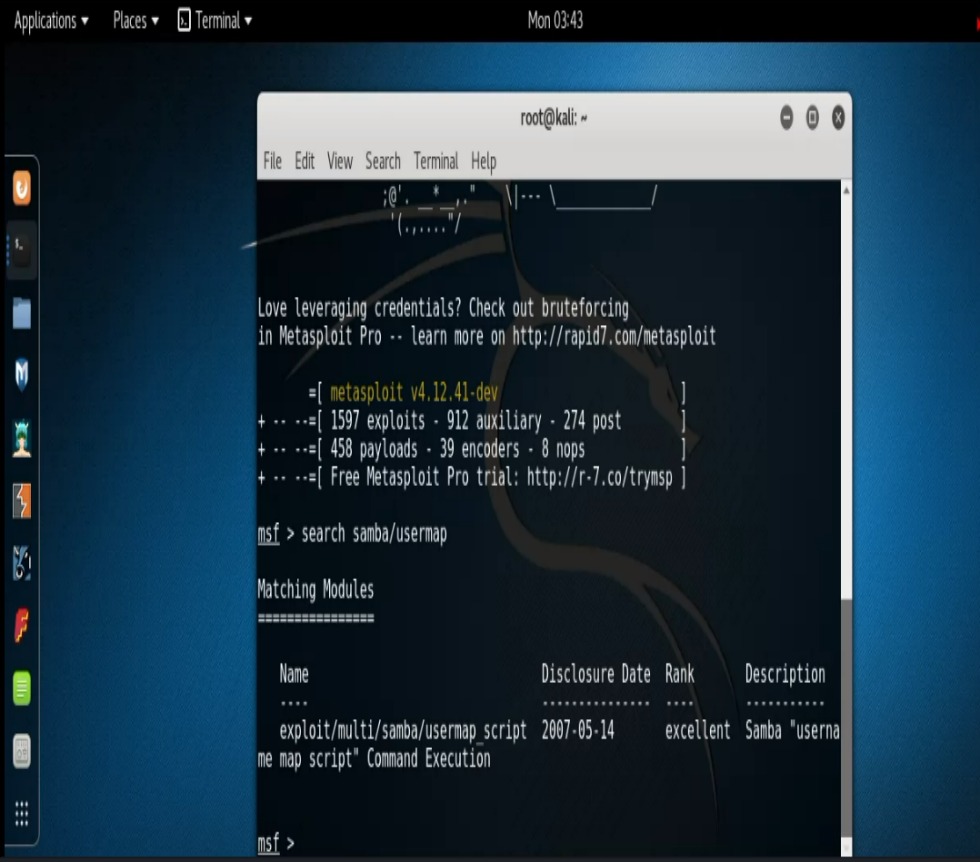This screenshot has width=980, height=862.
Task: Click the 'Disclosure Date' column header
Action: point(596,674)
